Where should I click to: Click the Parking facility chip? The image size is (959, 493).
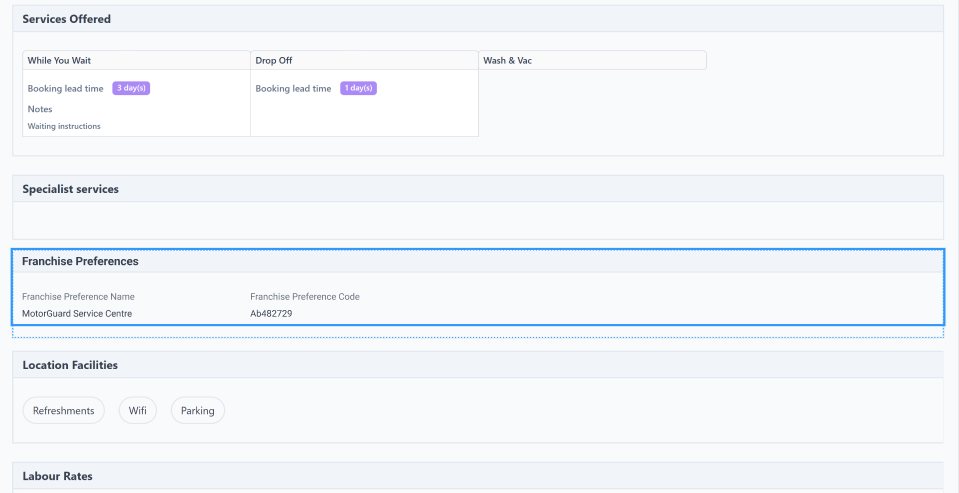[198, 411]
